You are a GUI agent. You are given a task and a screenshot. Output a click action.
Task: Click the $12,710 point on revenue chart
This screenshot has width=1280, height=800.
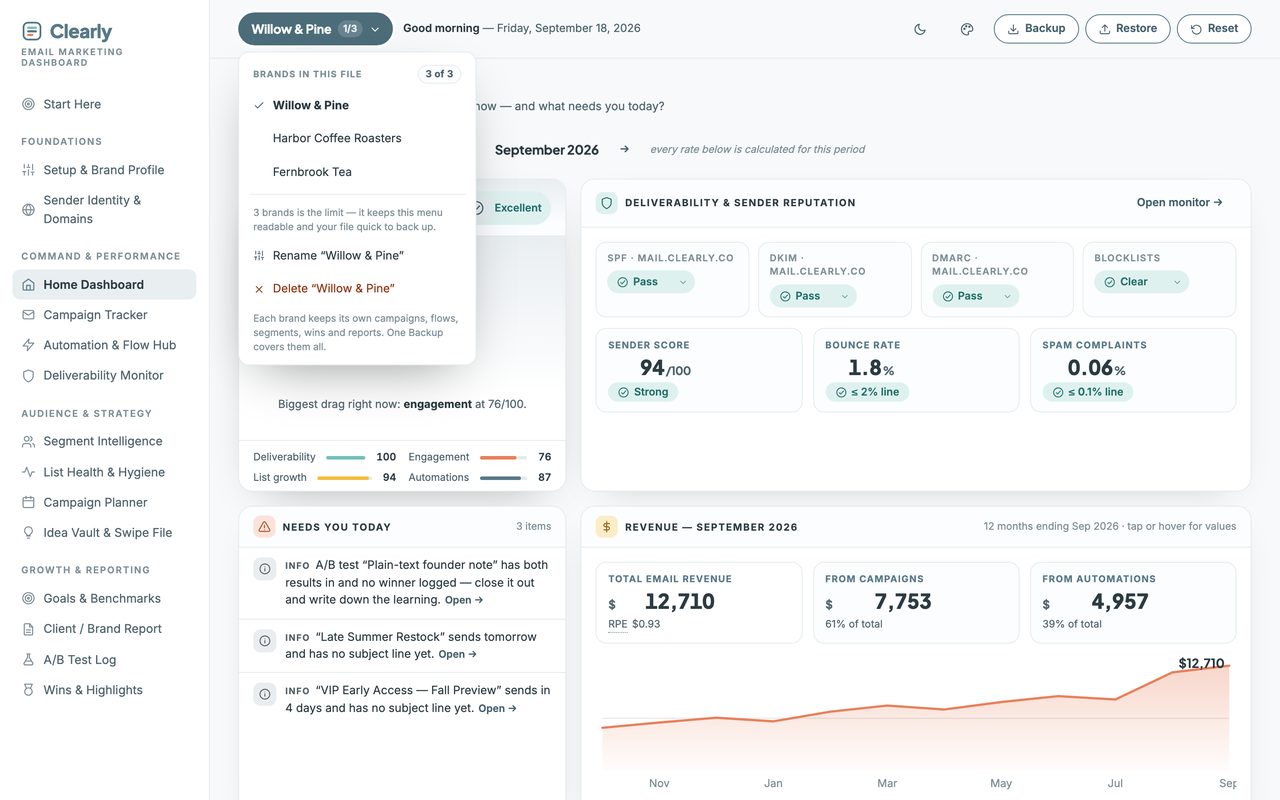(1229, 666)
